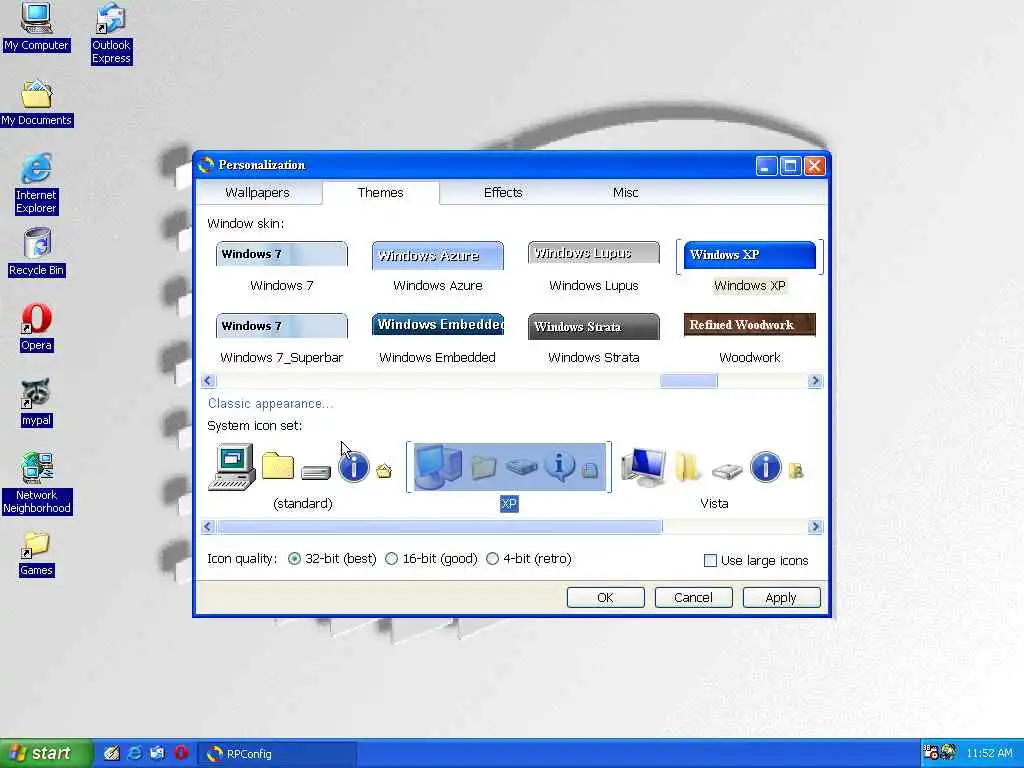Open the Misc tab
The image size is (1024, 768).
(625, 193)
